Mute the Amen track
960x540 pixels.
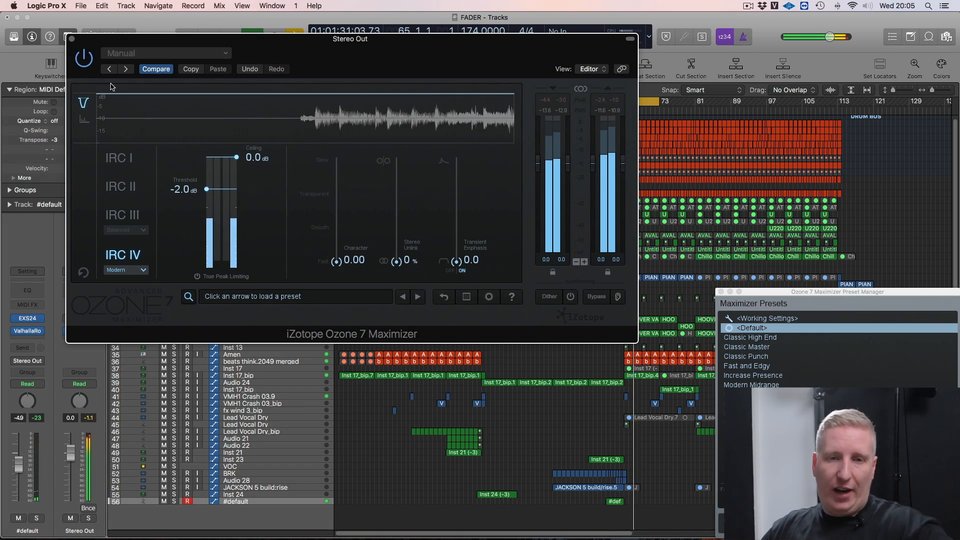point(163,354)
